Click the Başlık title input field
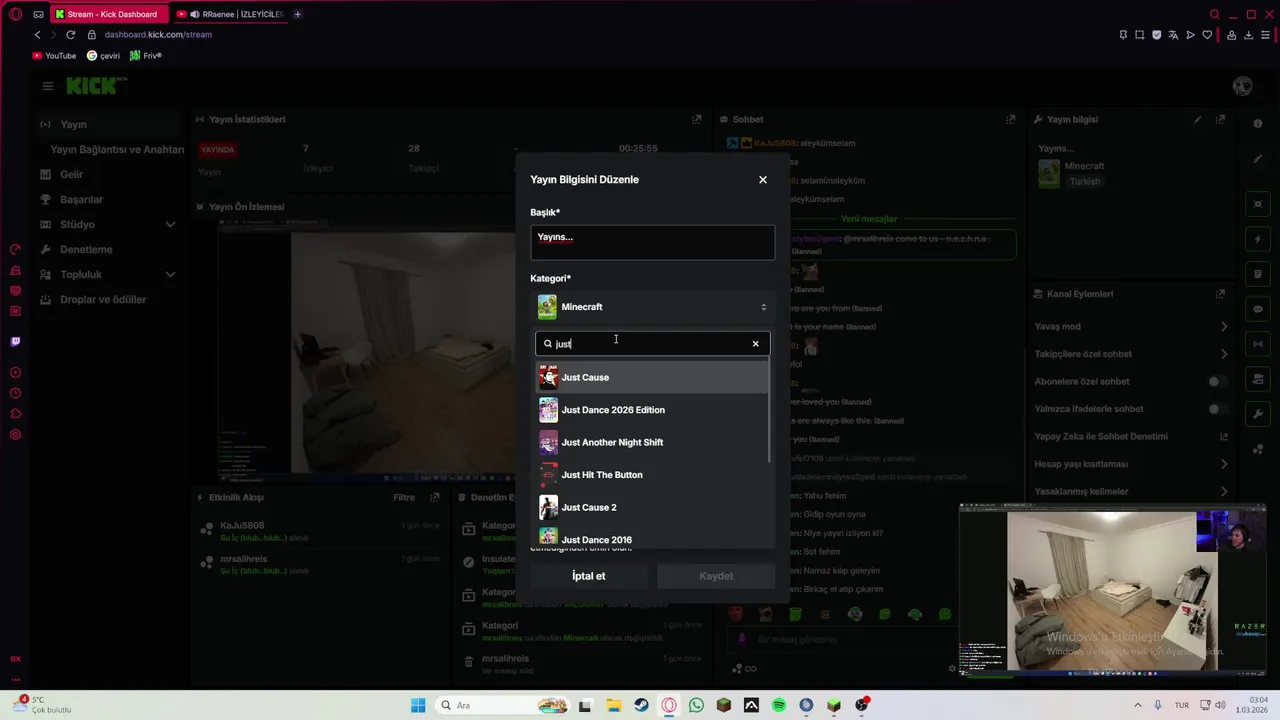The height and width of the screenshot is (720, 1280). tap(652, 243)
